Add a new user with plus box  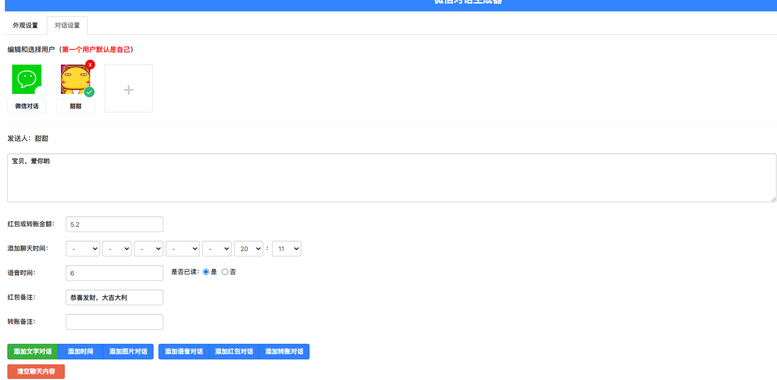128,89
